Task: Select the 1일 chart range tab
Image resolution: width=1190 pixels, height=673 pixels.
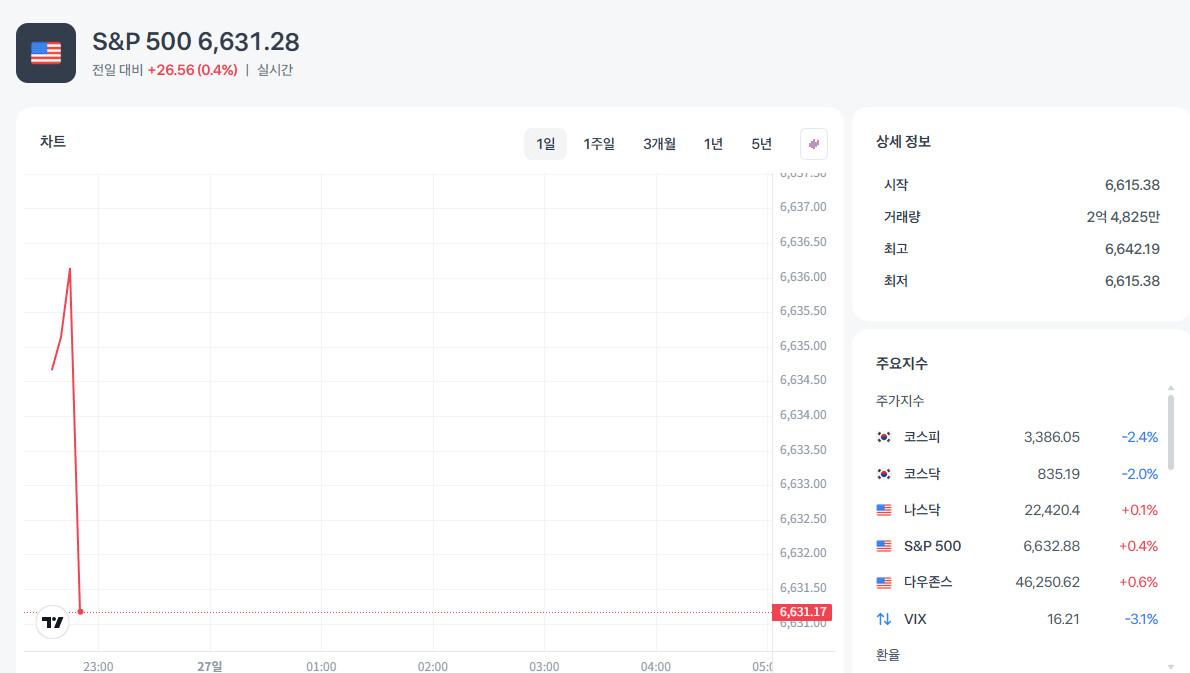Action: point(546,144)
